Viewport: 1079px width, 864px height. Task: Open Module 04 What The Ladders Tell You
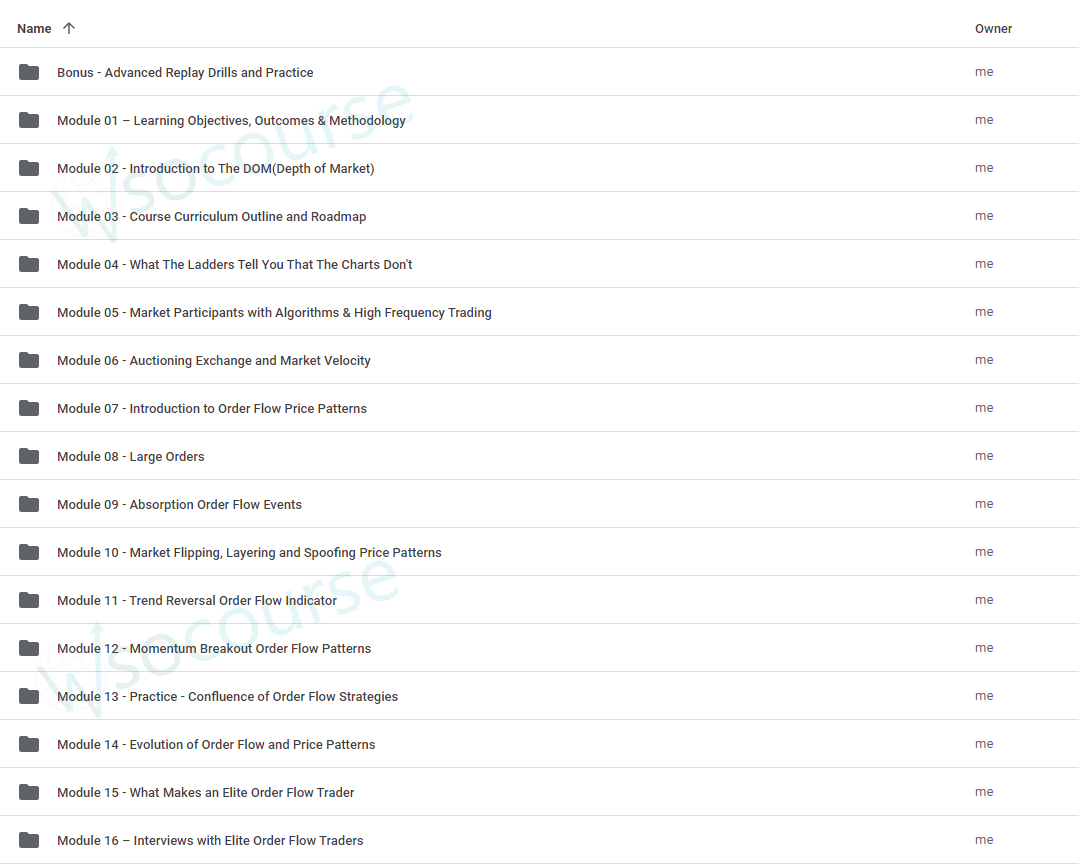point(234,265)
